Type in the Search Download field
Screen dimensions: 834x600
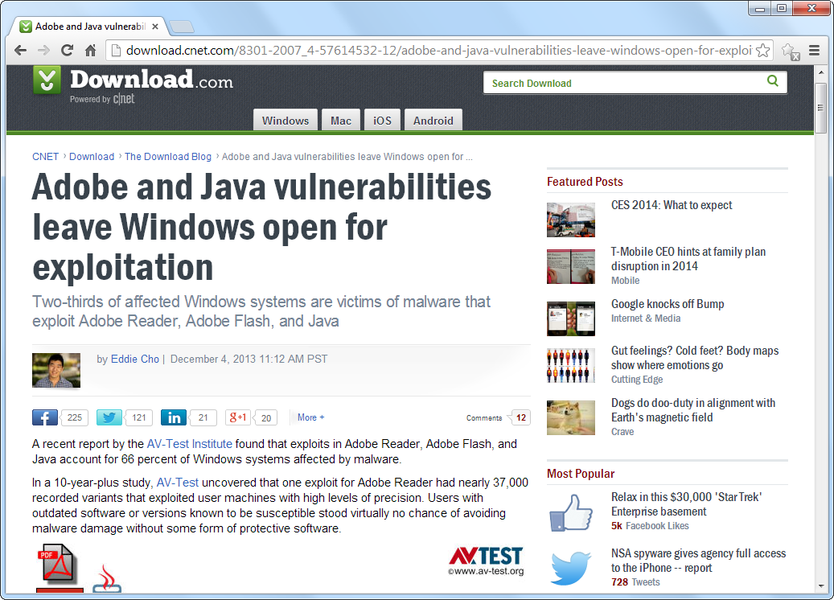(x=625, y=83)
